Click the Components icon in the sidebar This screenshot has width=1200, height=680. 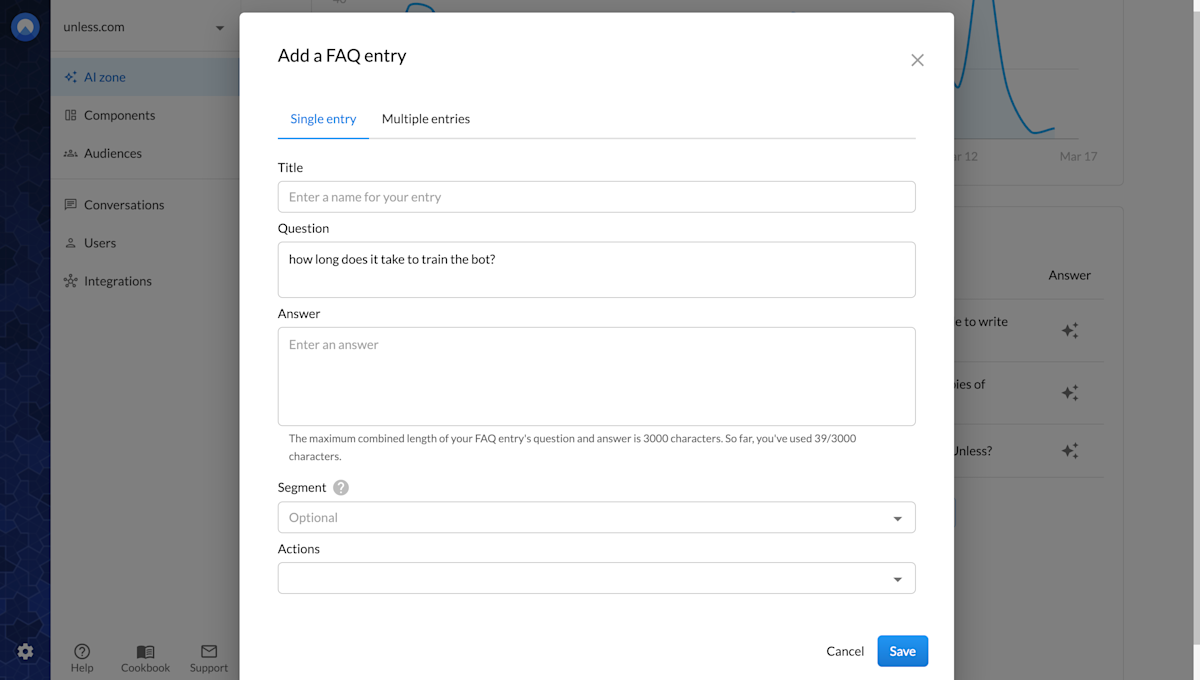[x=70, y=115]
